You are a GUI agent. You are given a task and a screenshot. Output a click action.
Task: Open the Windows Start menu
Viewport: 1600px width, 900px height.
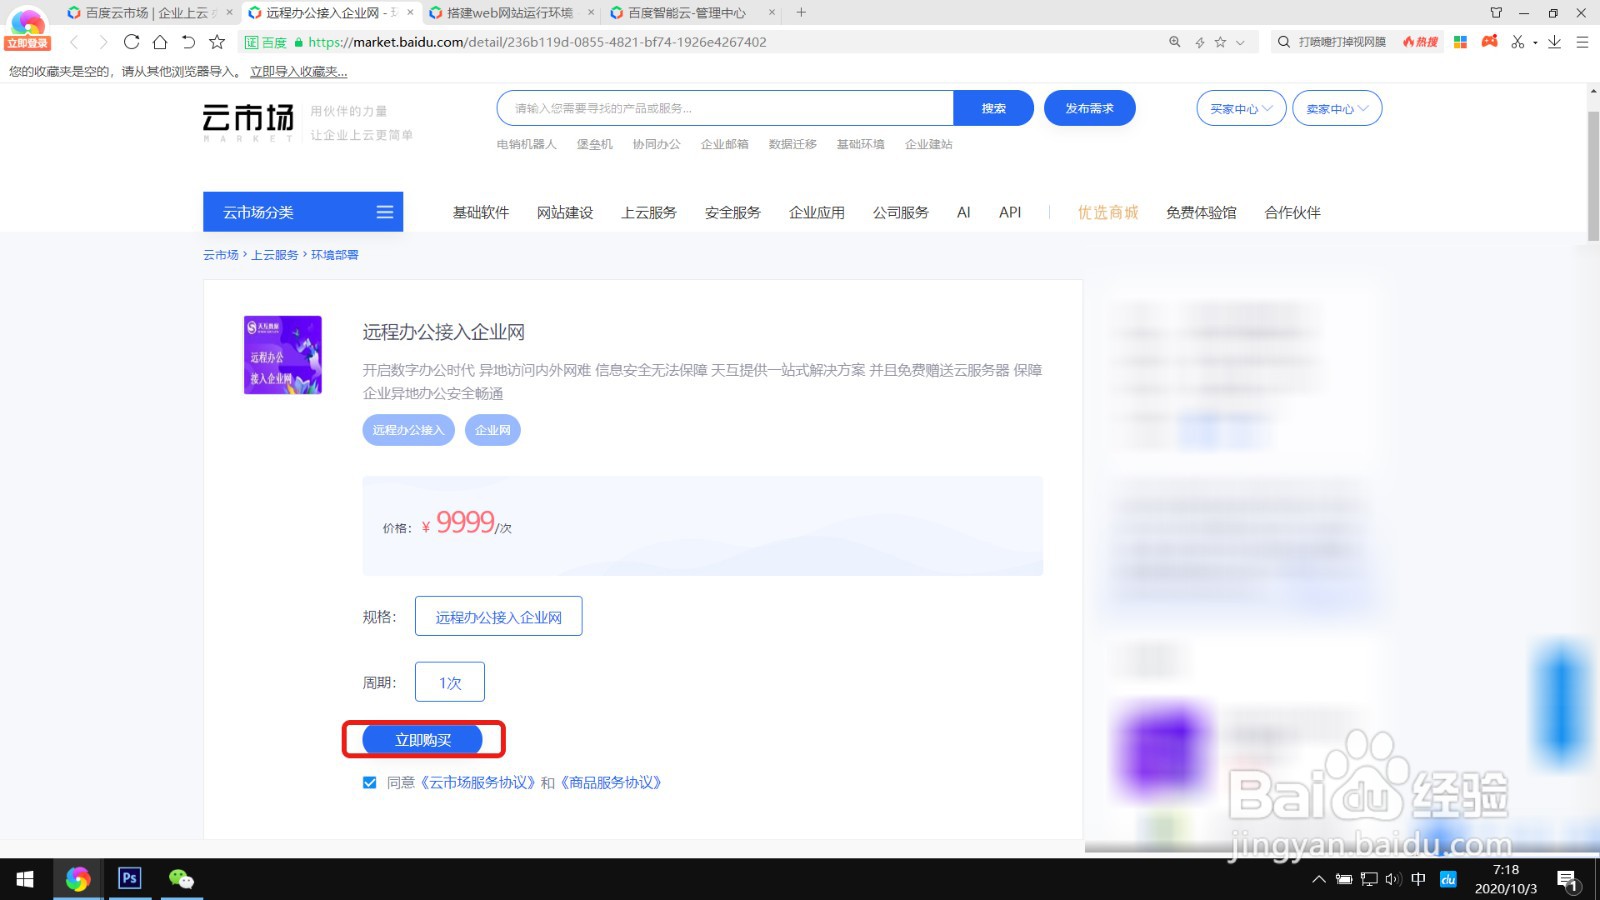click(25, 879)
